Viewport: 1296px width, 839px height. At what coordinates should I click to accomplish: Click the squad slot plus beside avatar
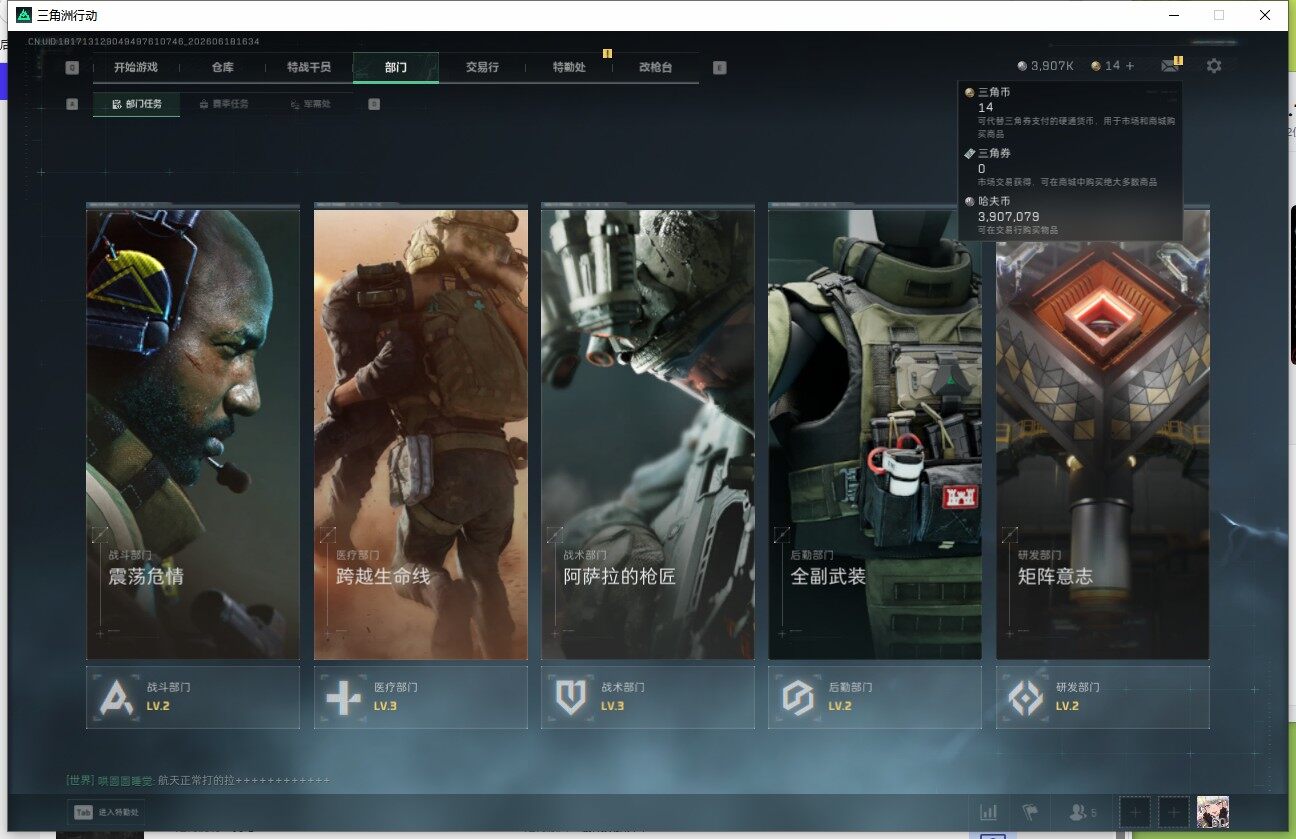tap(1173, 813)
